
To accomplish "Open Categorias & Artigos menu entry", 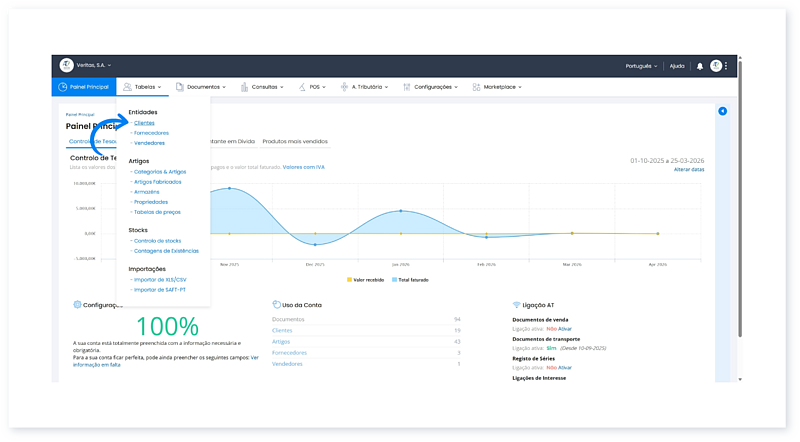I will pyautogui.click(x=159, y=171).
